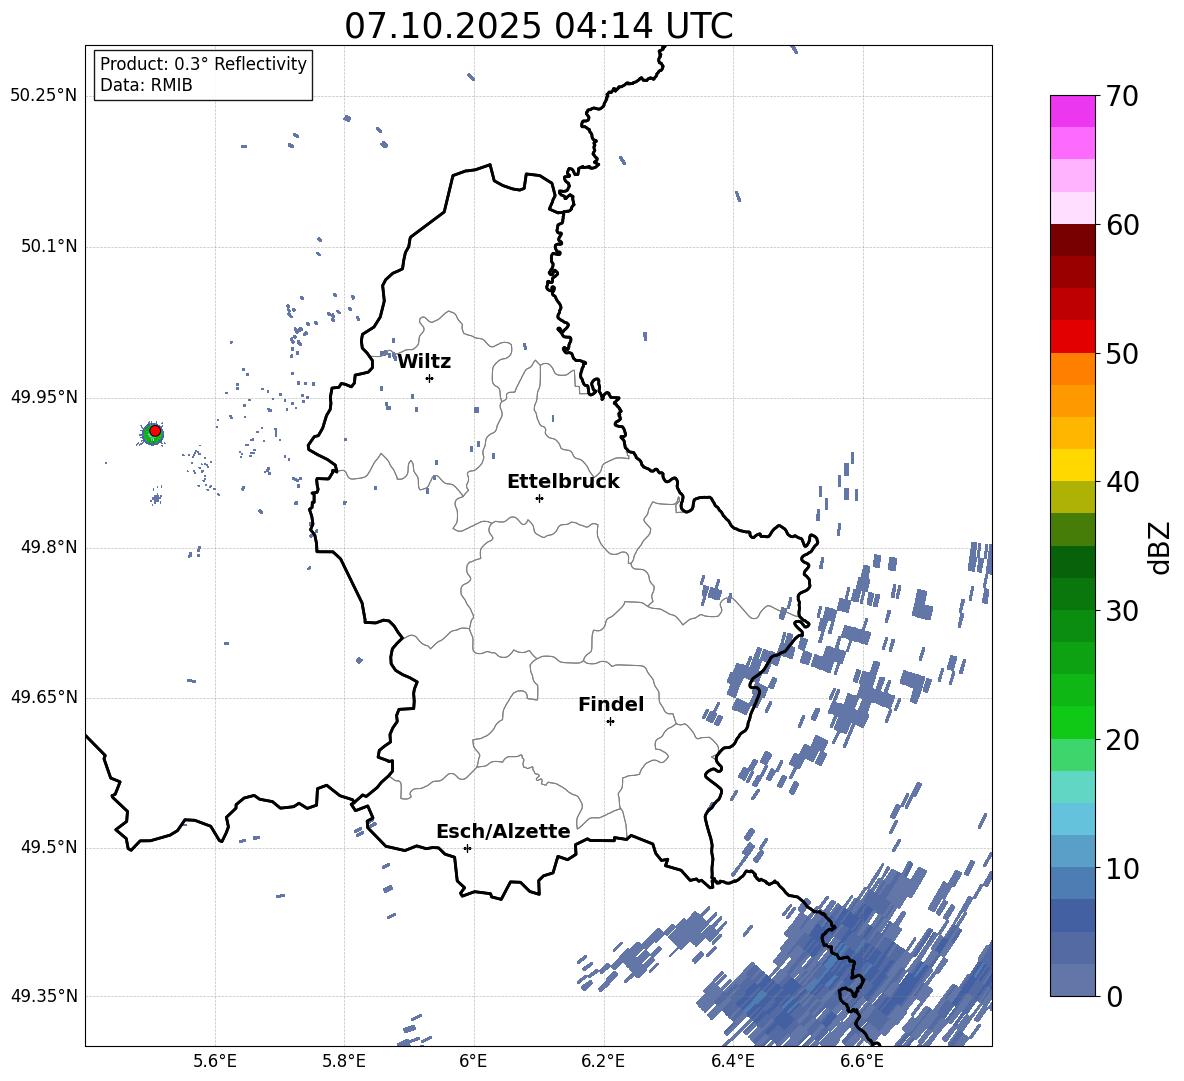Click the Wiltz city label
Screen dimensions: 1184x1081
pos(424,362)
